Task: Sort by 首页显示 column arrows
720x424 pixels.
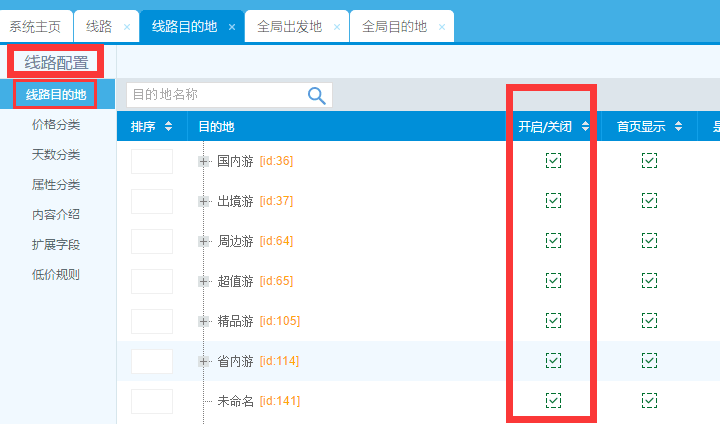Action: coord(678,127)
